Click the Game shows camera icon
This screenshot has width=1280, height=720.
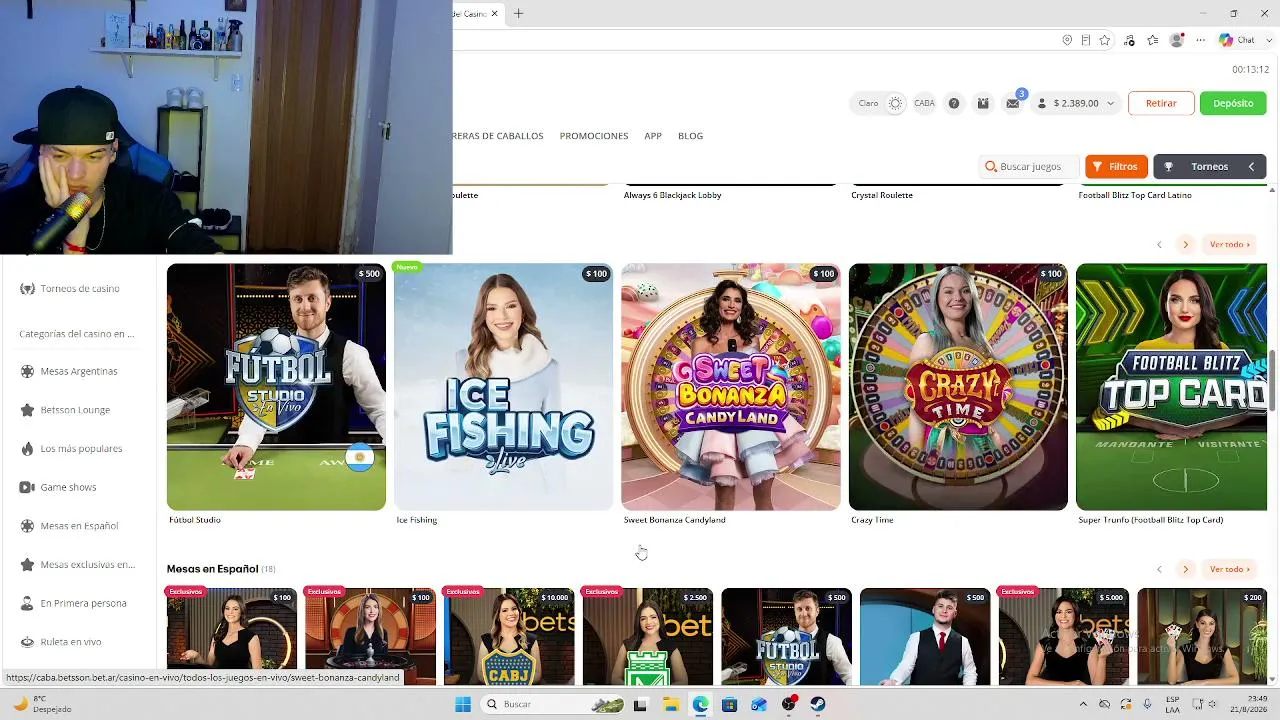27,487
